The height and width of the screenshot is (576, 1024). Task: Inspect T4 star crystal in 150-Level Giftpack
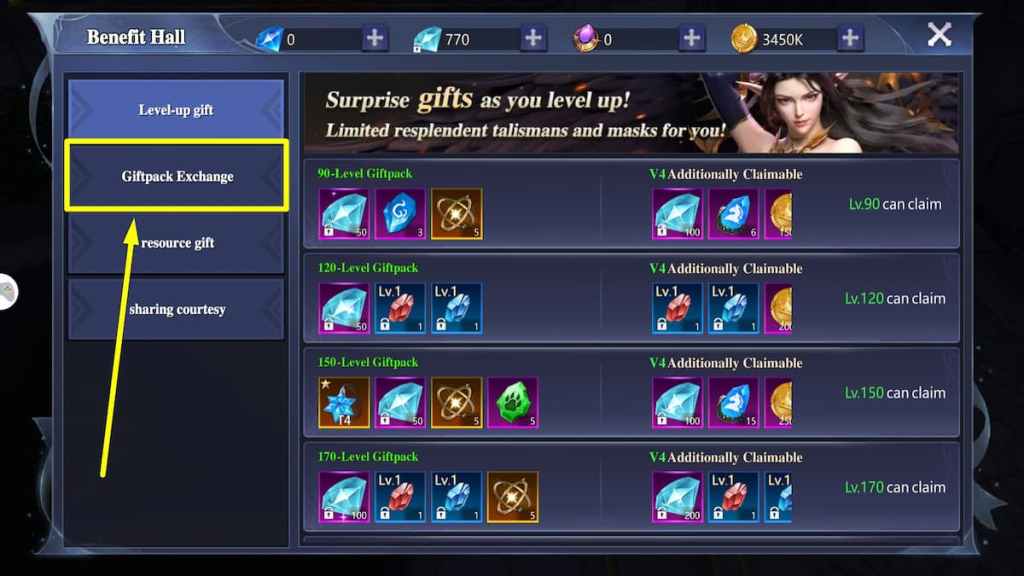(x=344, y=402)
